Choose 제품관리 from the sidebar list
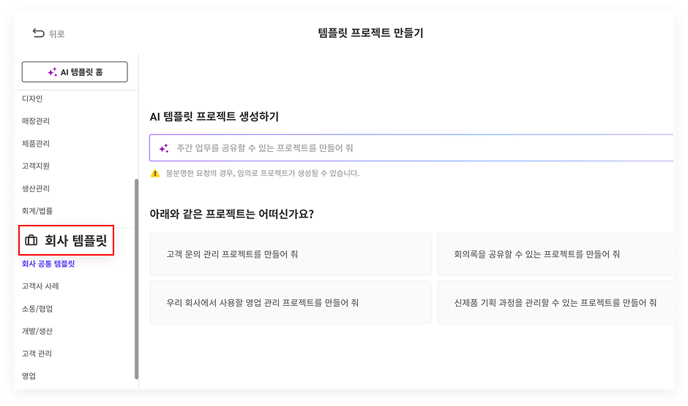Screen dimensions: 688x406 coord(36,144)
